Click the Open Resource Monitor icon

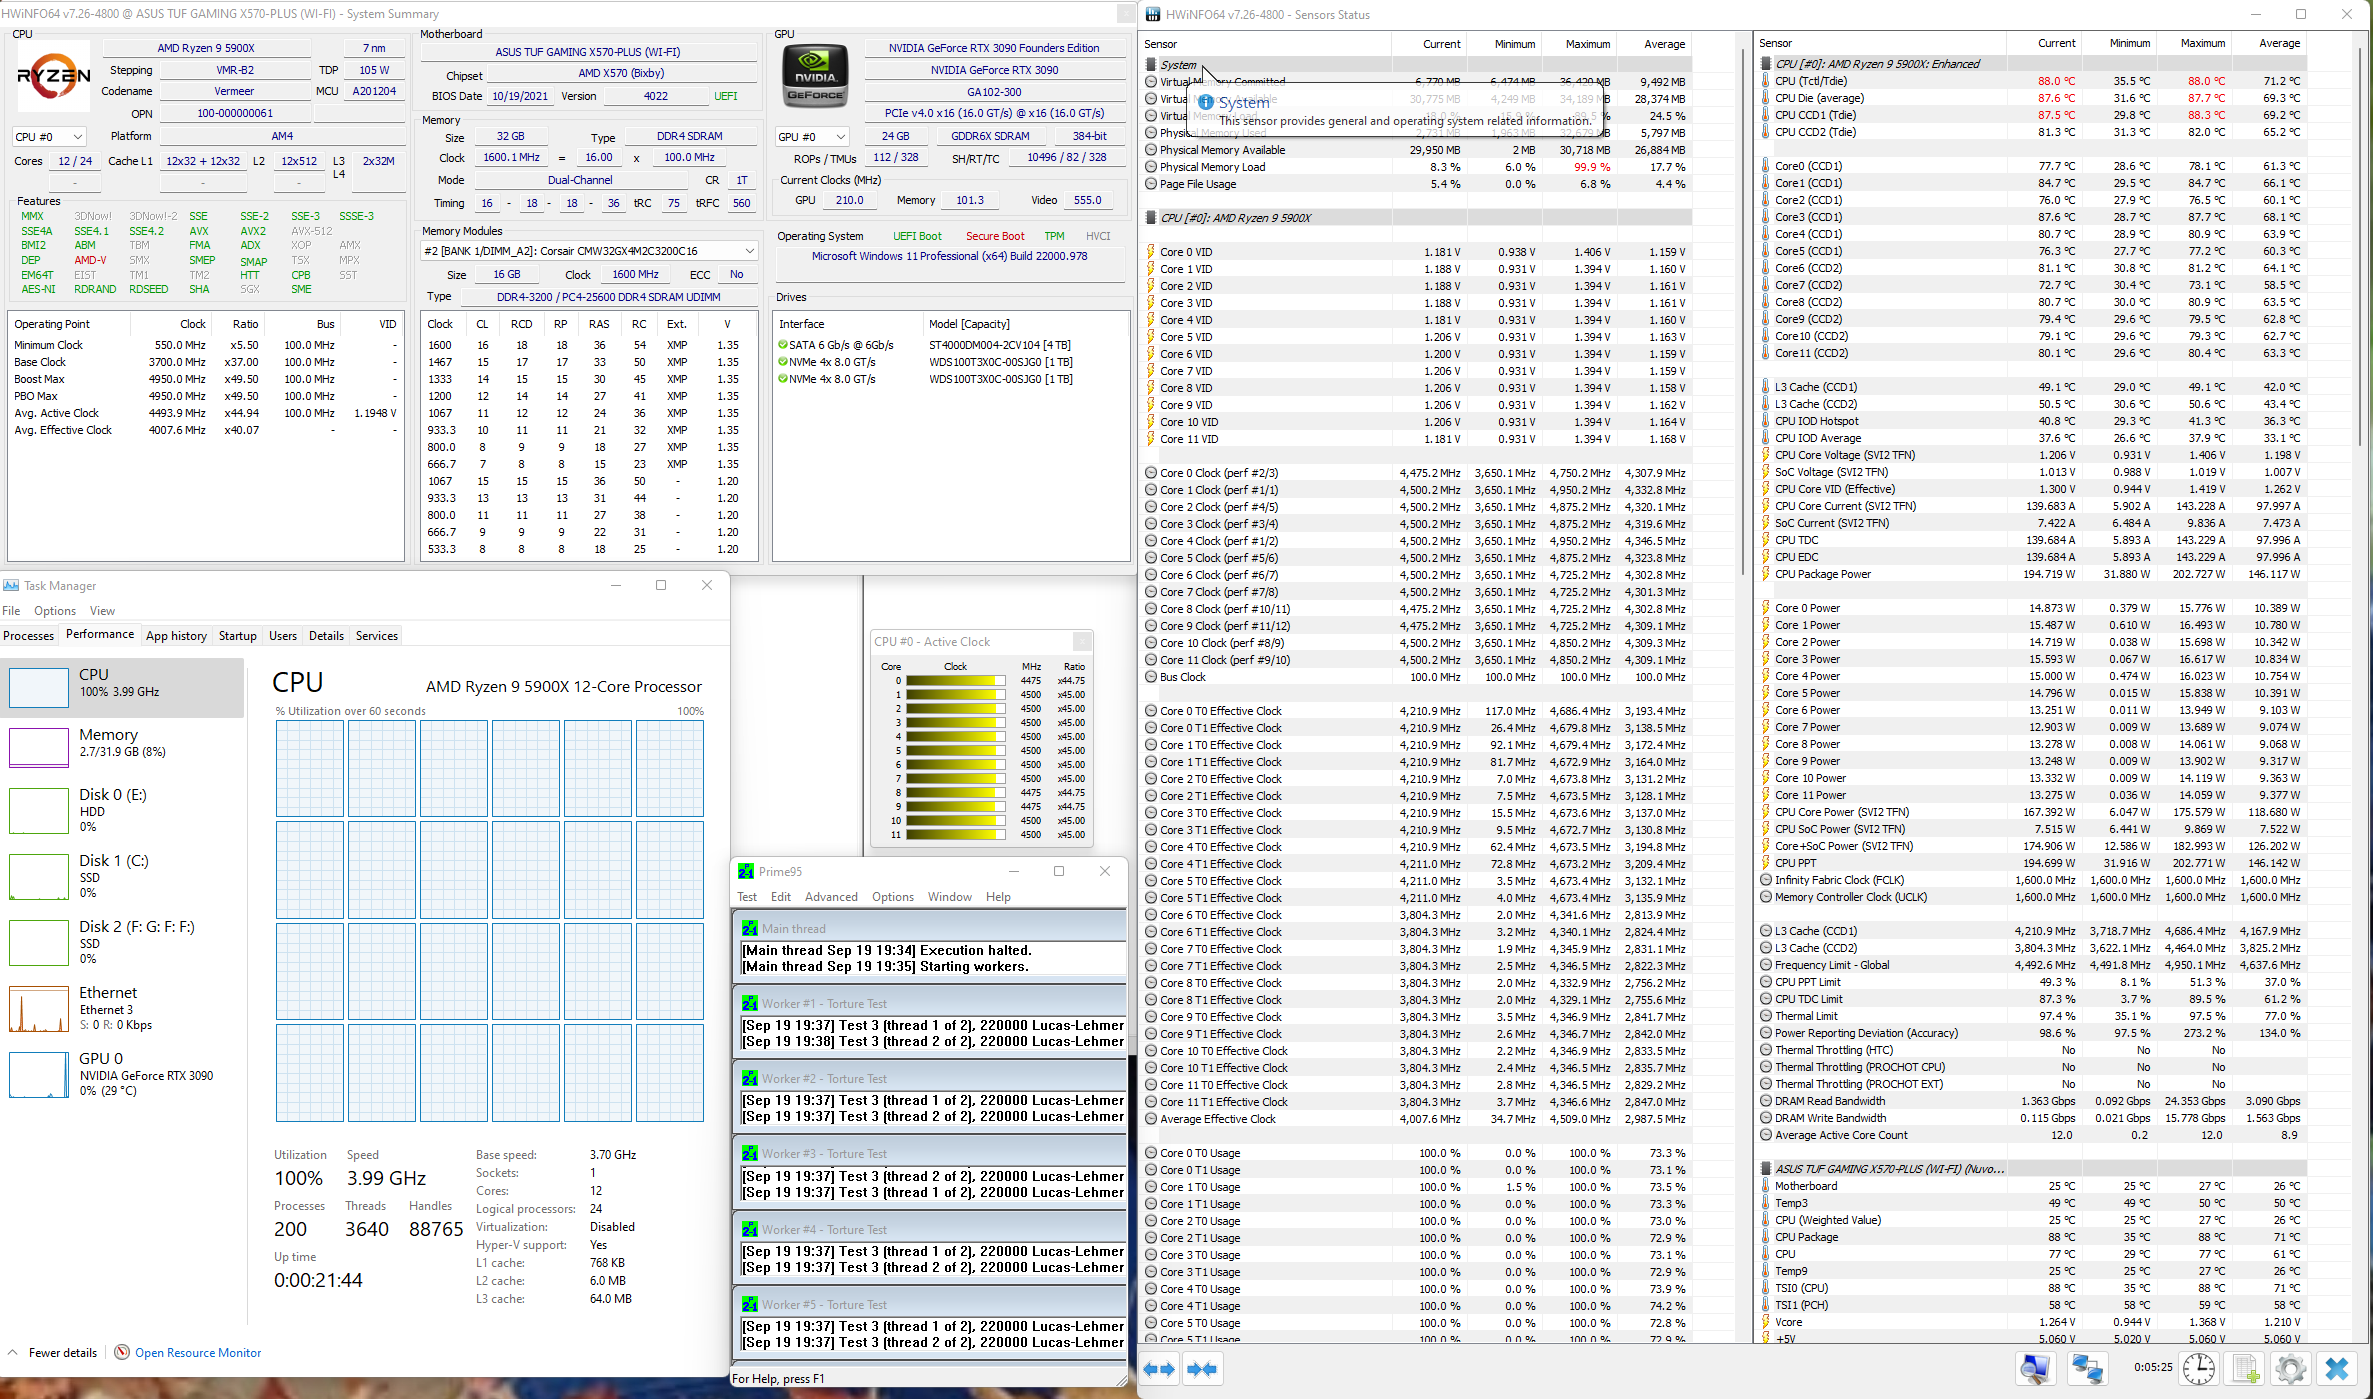122,1352
